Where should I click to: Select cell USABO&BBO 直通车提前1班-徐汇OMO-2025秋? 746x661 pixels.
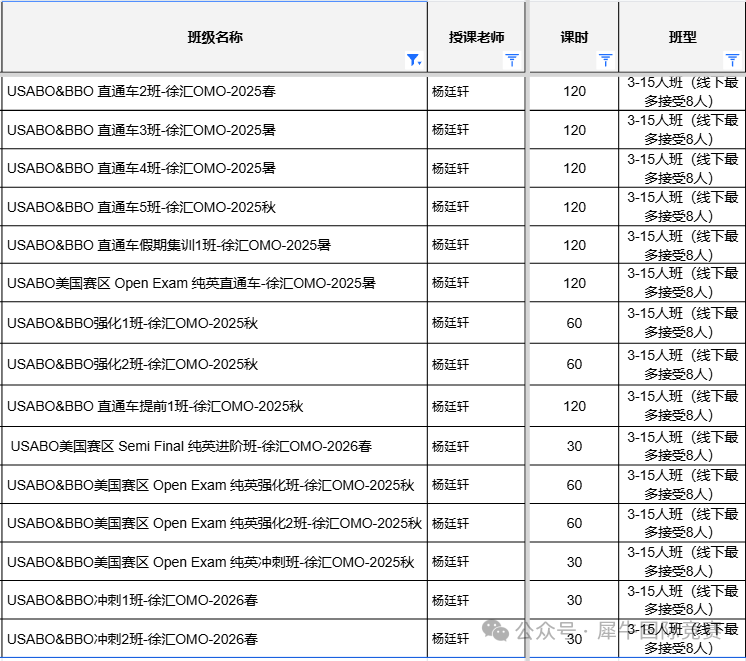click(x=215, y=406)
